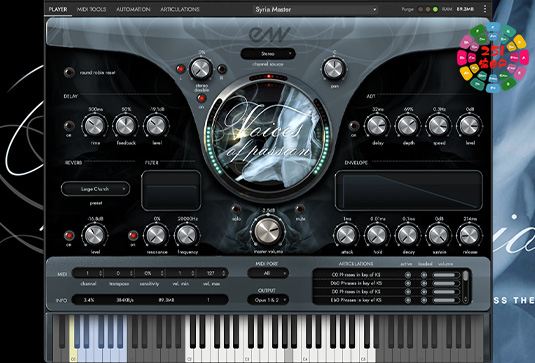Click the pan knob
The height and width of the screenshot is (363, 535).
(334, 69)
